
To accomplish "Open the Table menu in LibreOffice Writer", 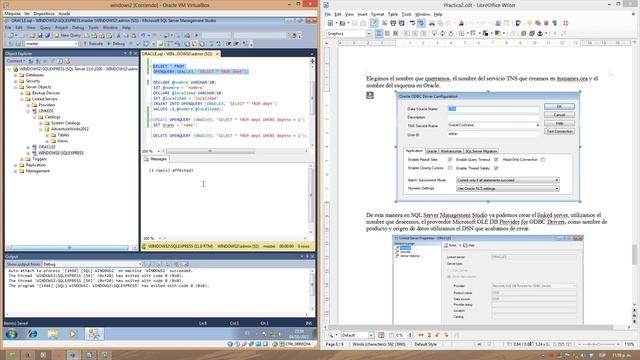I will point(393,14).
